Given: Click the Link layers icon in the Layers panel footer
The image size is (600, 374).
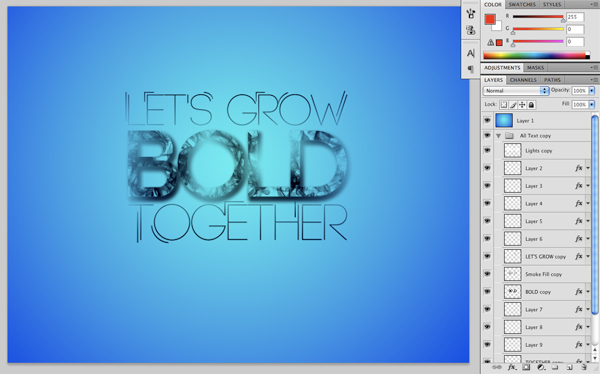Looking at the screenshot, I should click(496, 367).
